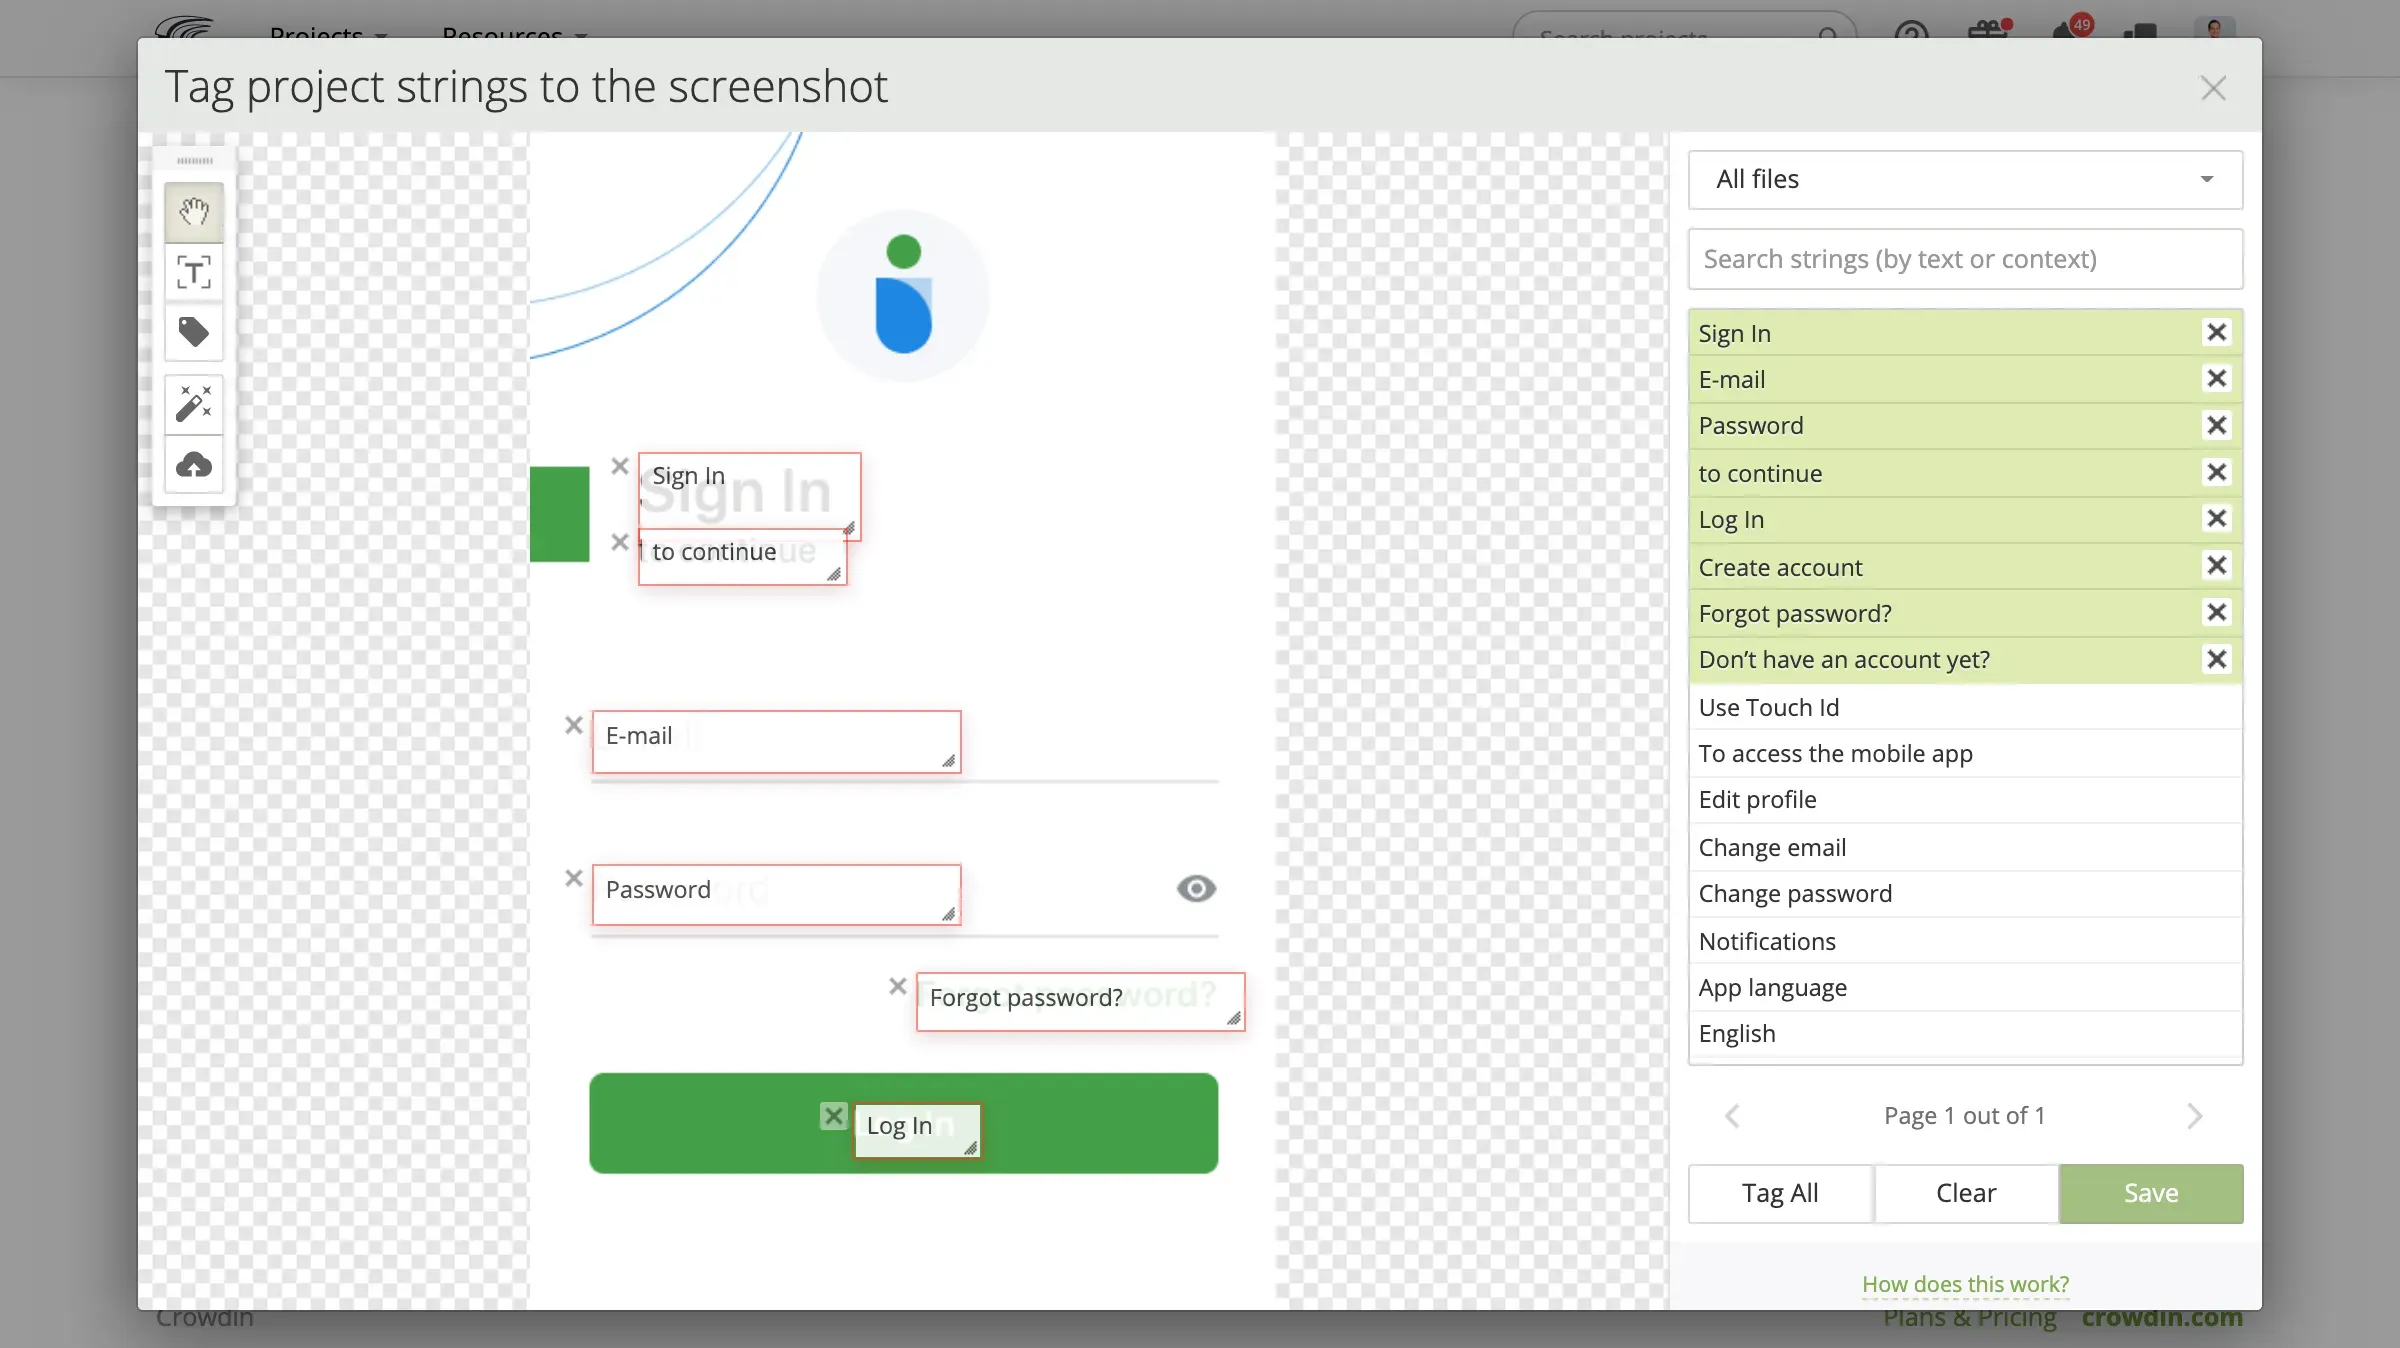Select 'App language' string item
Viewport: 2400px width, 1348px height.
click(1772, 985)
